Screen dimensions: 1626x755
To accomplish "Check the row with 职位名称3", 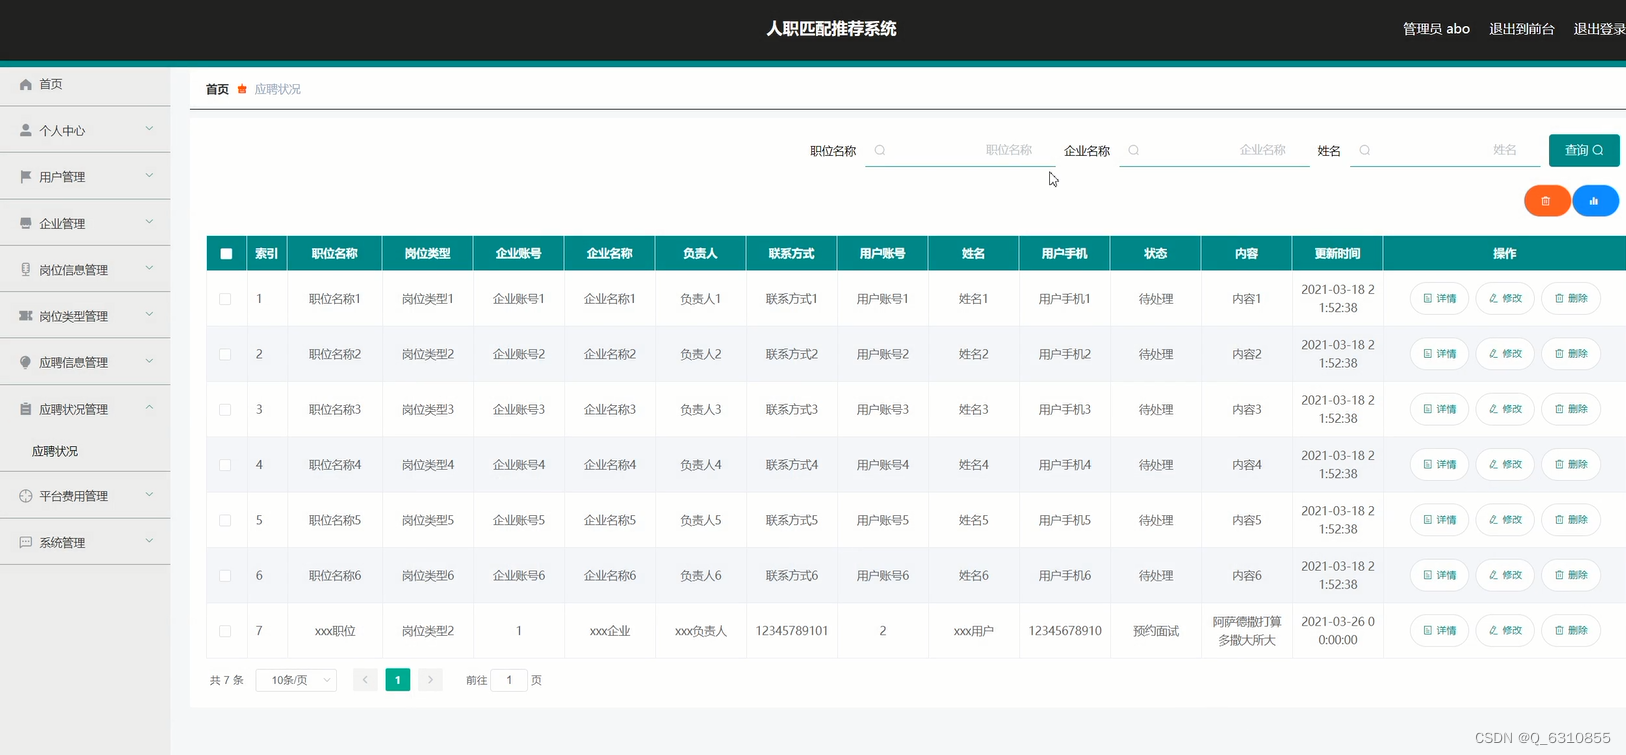I will 225,410.
